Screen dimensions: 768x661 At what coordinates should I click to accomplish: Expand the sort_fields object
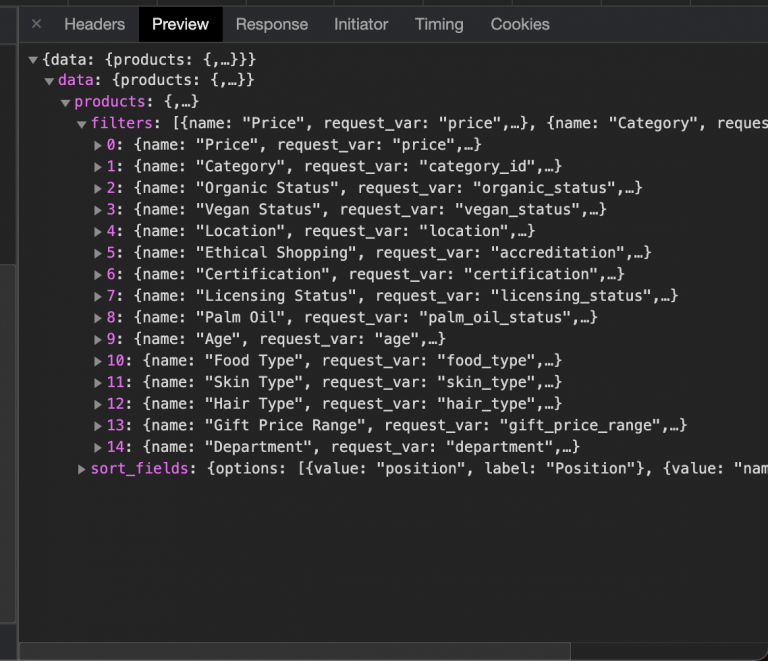[82, 468]
